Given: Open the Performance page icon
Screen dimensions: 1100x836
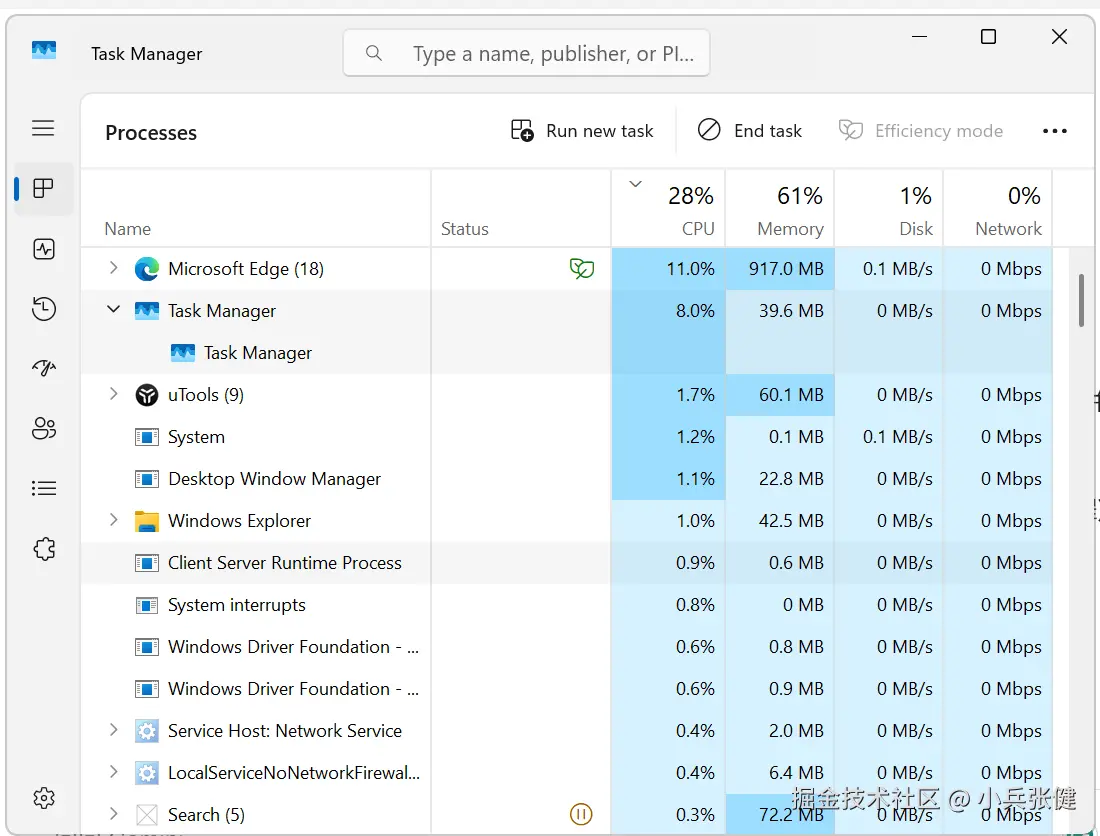Looking at the screenshot, I should 43,249.
